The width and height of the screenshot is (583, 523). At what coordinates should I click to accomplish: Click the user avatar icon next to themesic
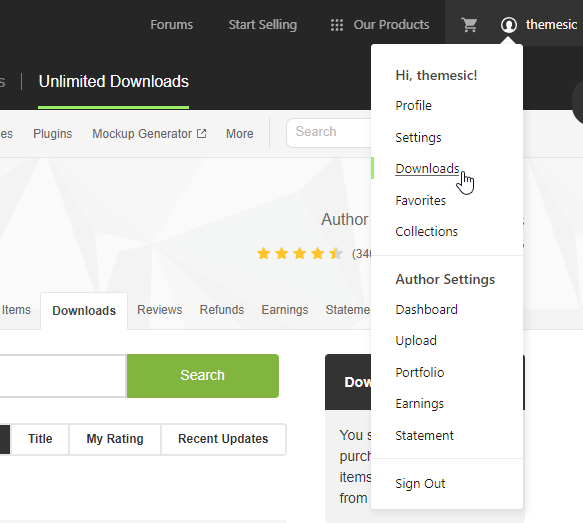click(x=508, y=25)
